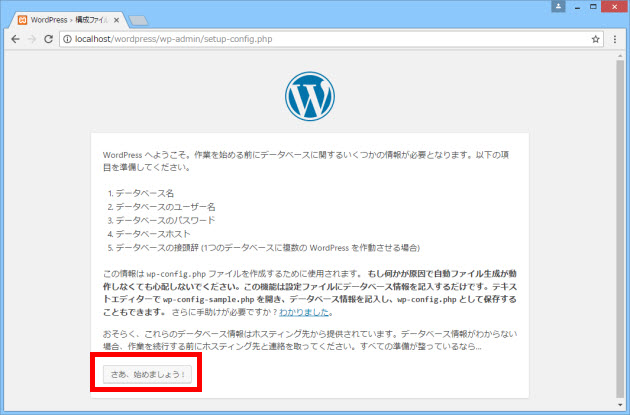Click the XAMPP favicon on the tab
630x415 pixels.
point(22,20)
